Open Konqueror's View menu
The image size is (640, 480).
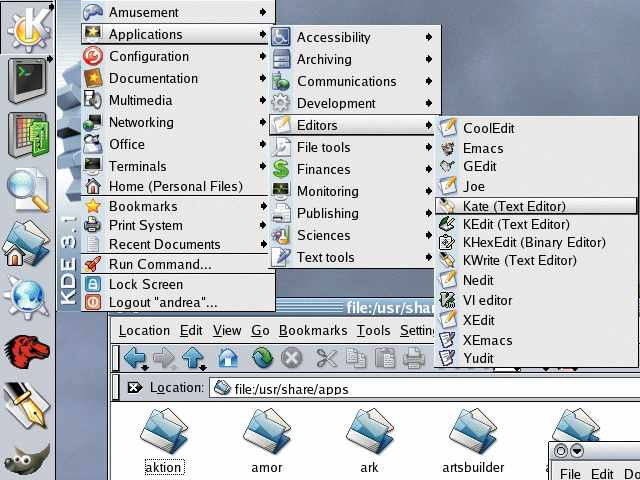[227, 331]
